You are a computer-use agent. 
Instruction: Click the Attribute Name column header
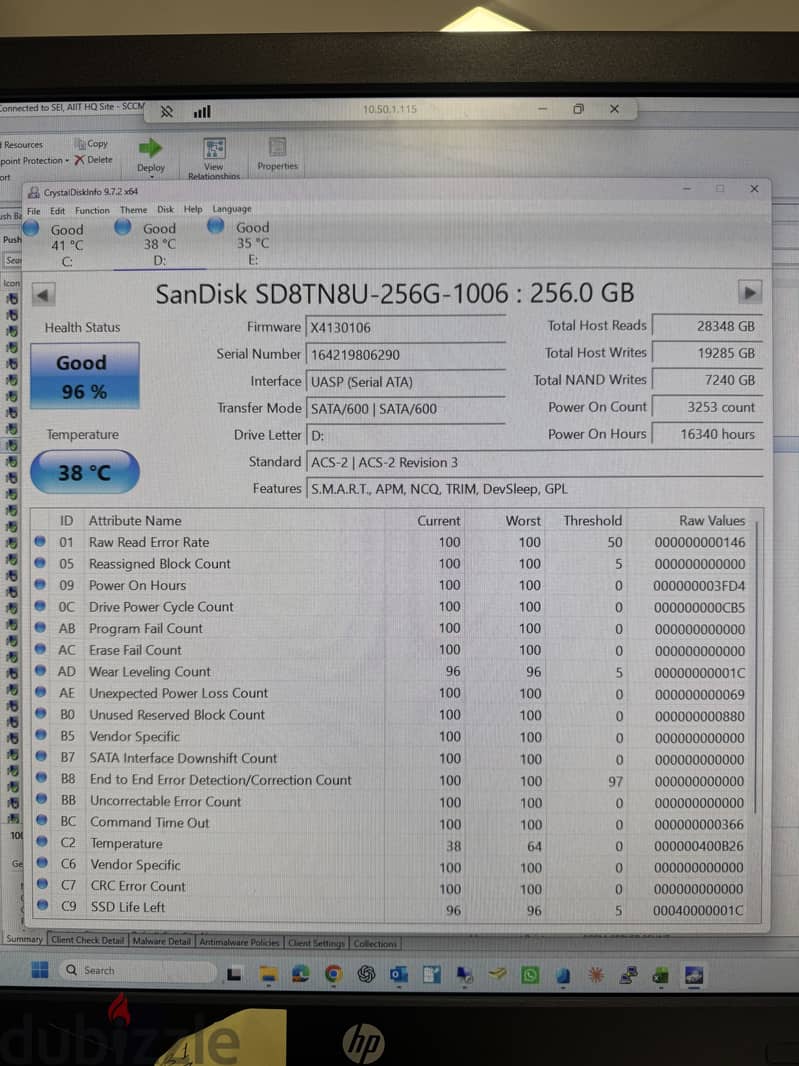click(135, 521)
